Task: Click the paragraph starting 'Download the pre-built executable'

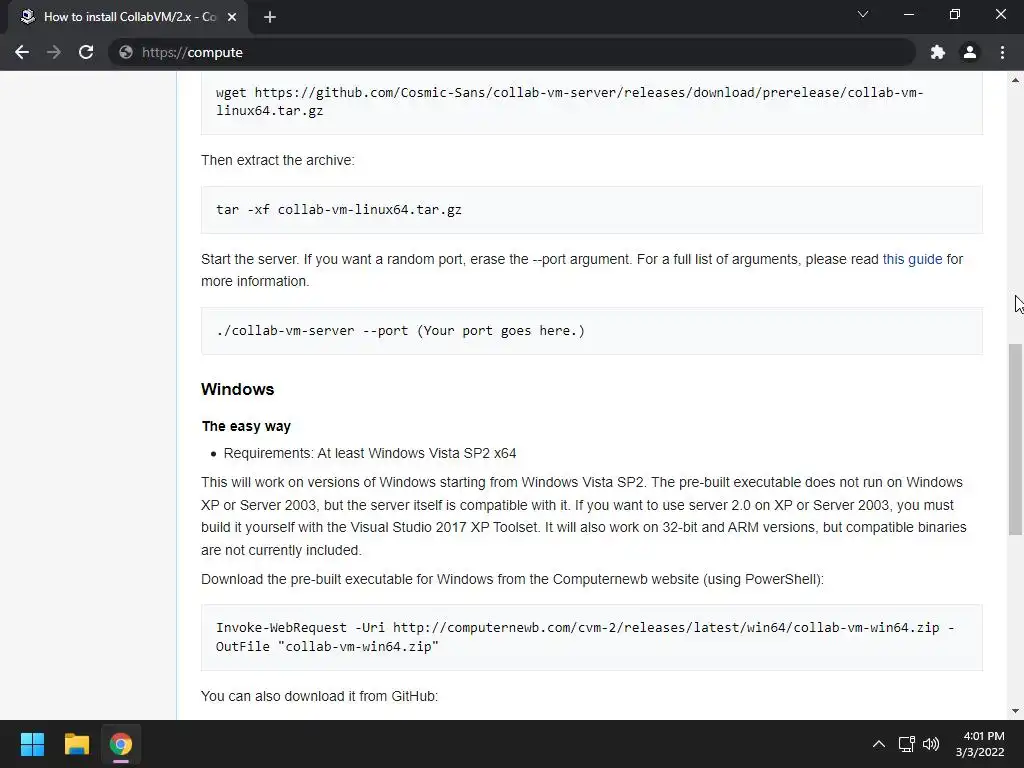Action: pyautogui.click(x=513, y=579)
